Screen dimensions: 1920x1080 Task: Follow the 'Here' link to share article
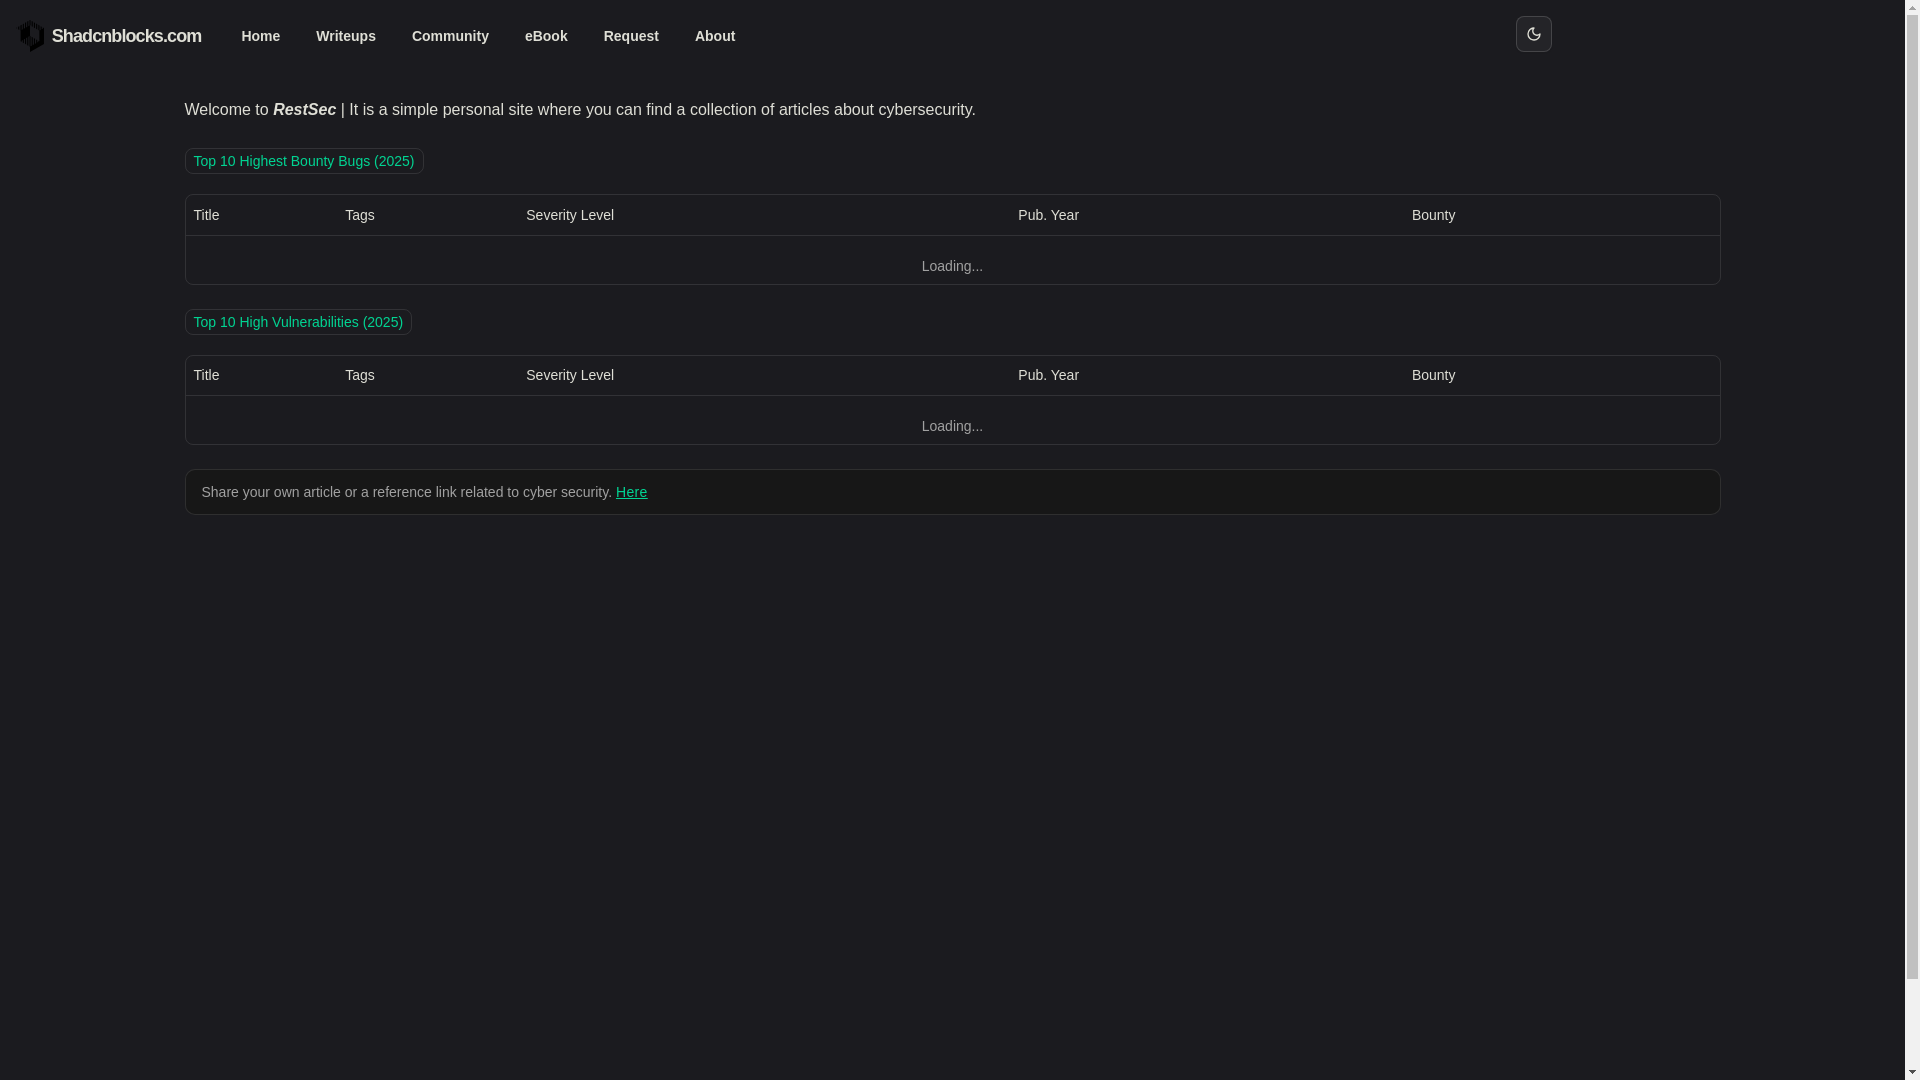pos(631,492)
